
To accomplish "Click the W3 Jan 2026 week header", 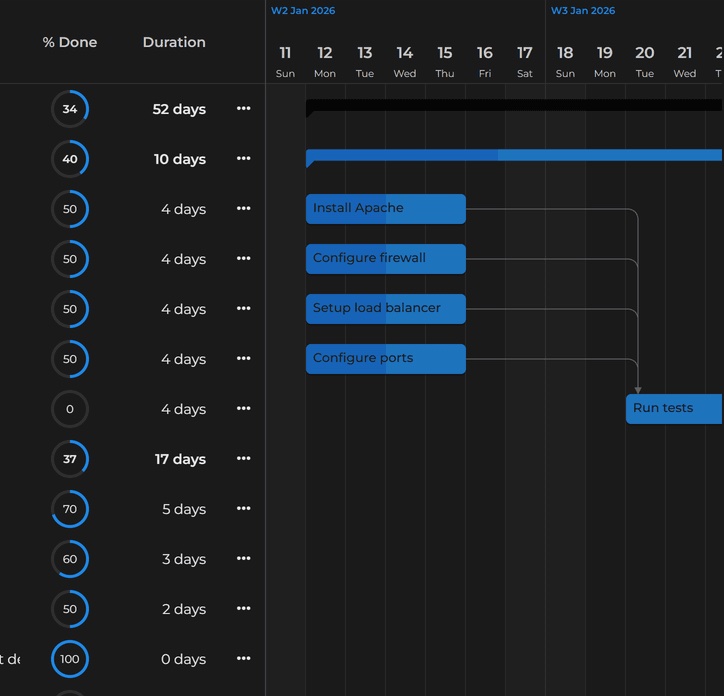I will coord(583,11).
